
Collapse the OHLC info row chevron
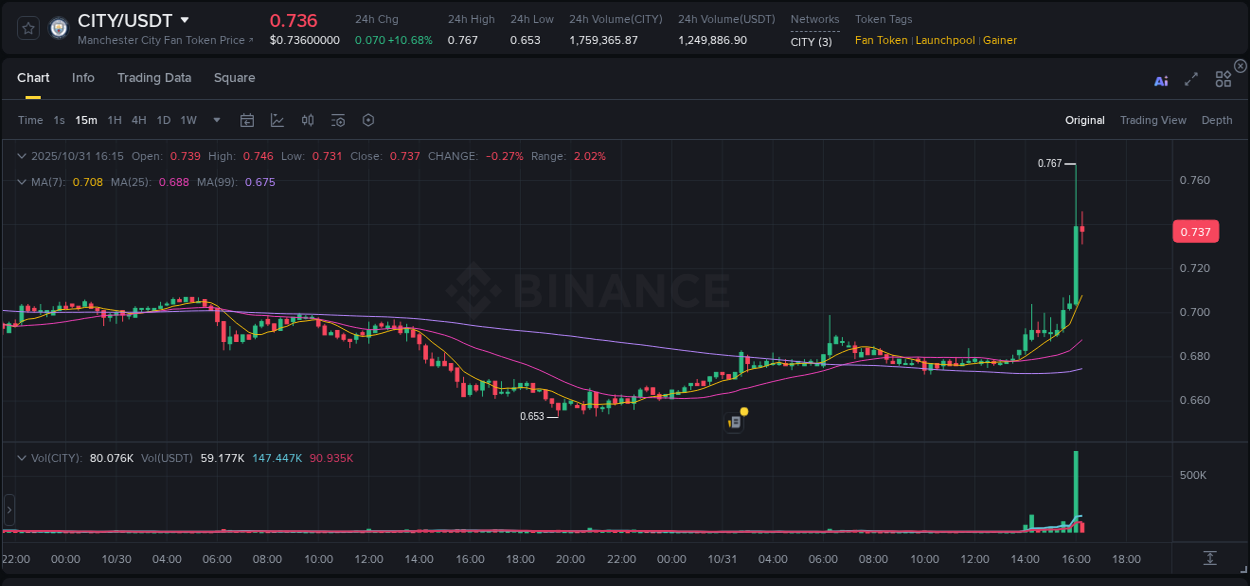pyautogui.click(x=21, y=156)
